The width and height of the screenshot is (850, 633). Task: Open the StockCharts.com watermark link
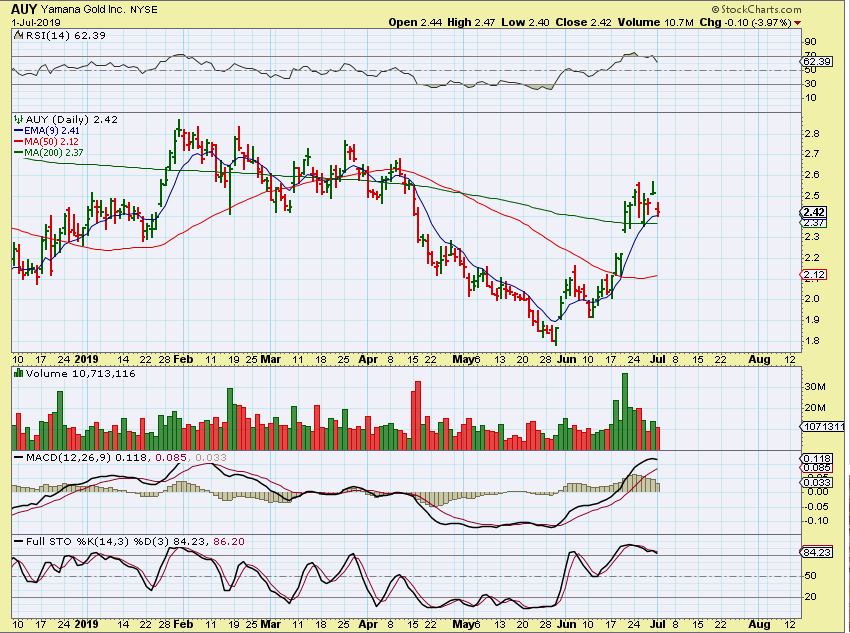[x=756, y=9]
